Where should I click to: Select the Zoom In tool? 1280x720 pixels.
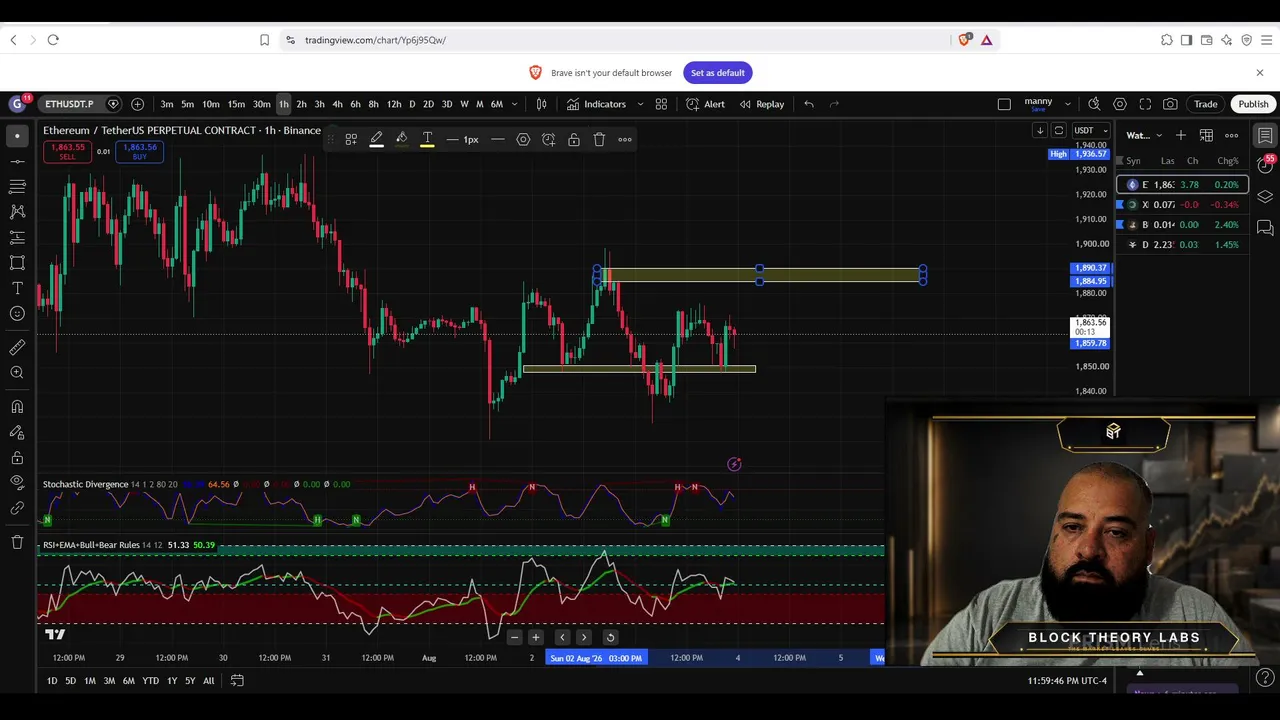(17, 373)
